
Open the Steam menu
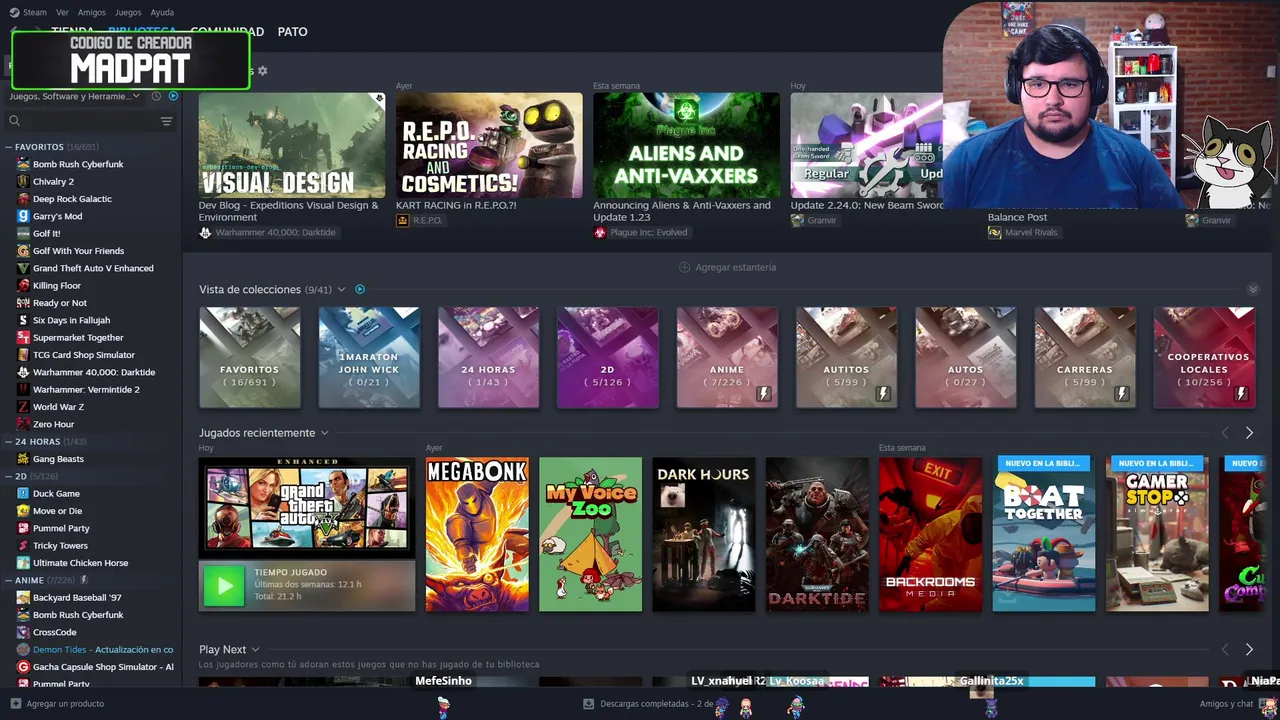point(35,12)
